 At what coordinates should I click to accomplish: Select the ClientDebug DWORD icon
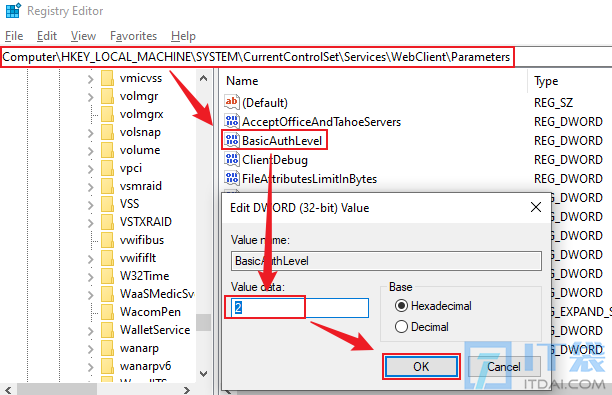point(231,159)
